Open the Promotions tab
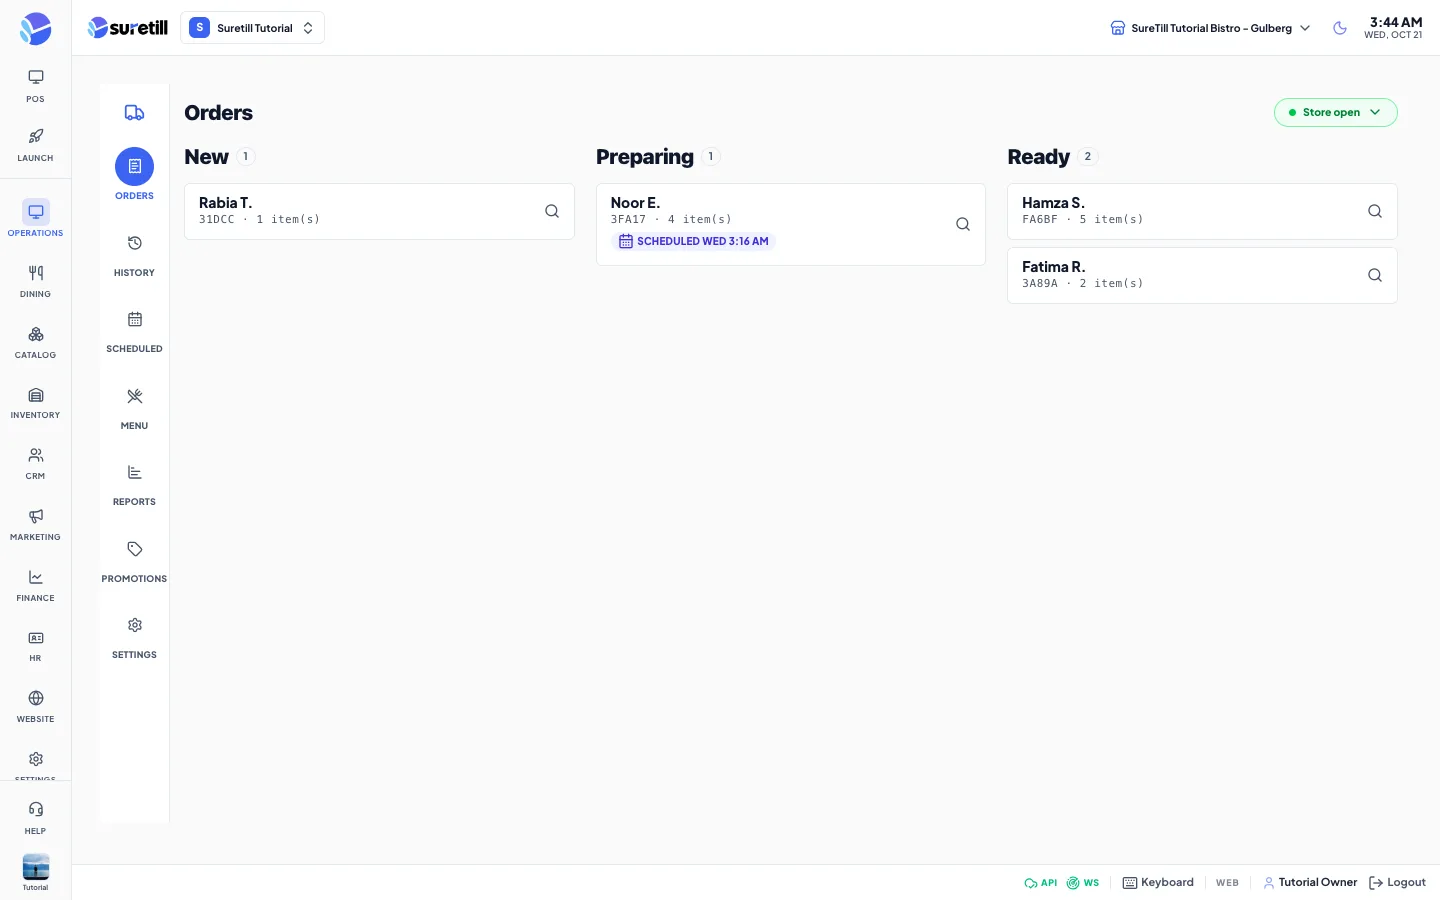The image size is (1440, 900). pos(134,562)
